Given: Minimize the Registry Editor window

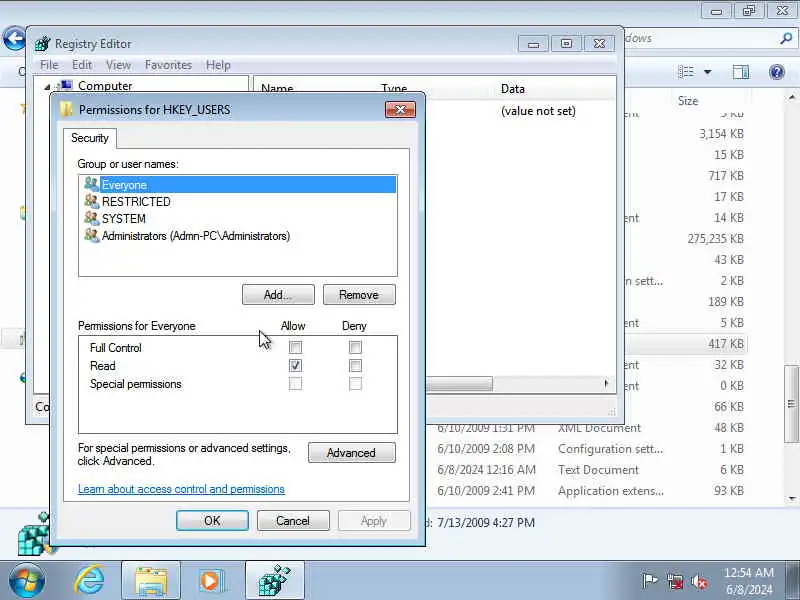Looking at the screenshot, I should click(x=534, y=44).
